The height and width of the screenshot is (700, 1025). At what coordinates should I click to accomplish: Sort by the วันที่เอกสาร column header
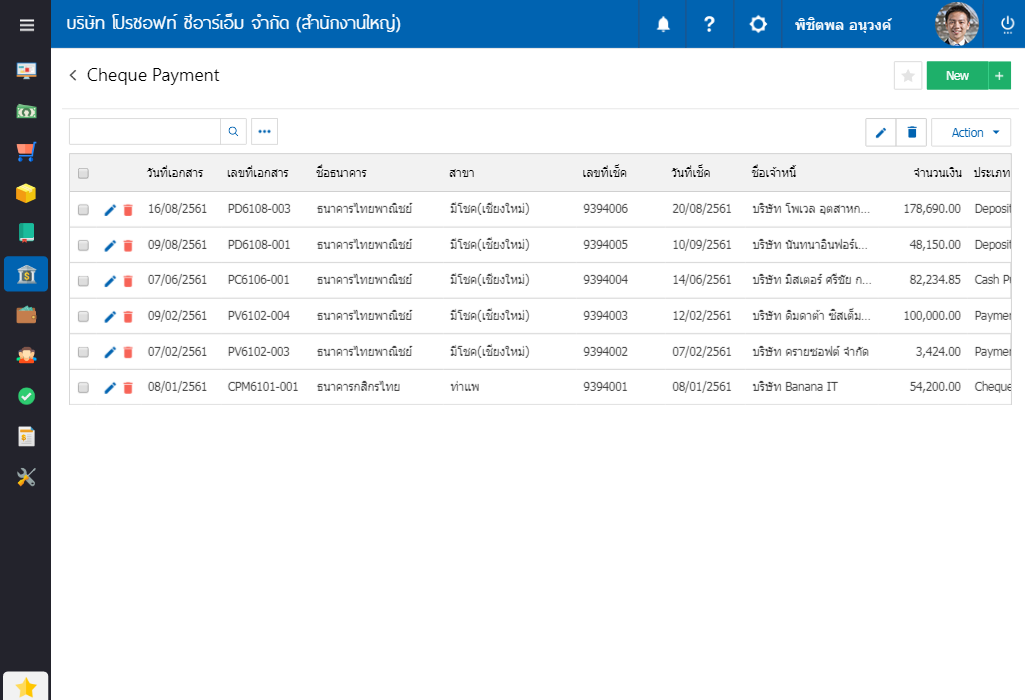(175, 173)
